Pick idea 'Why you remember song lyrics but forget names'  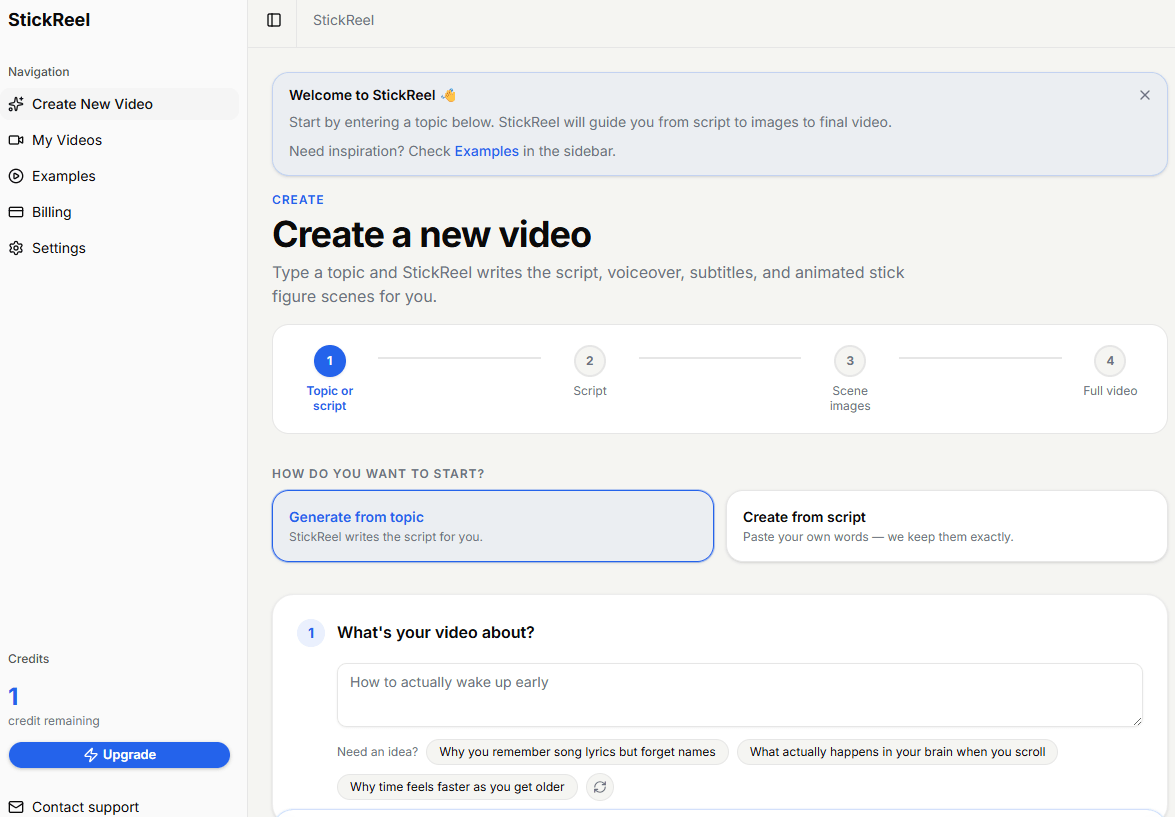tap(577, 752)
